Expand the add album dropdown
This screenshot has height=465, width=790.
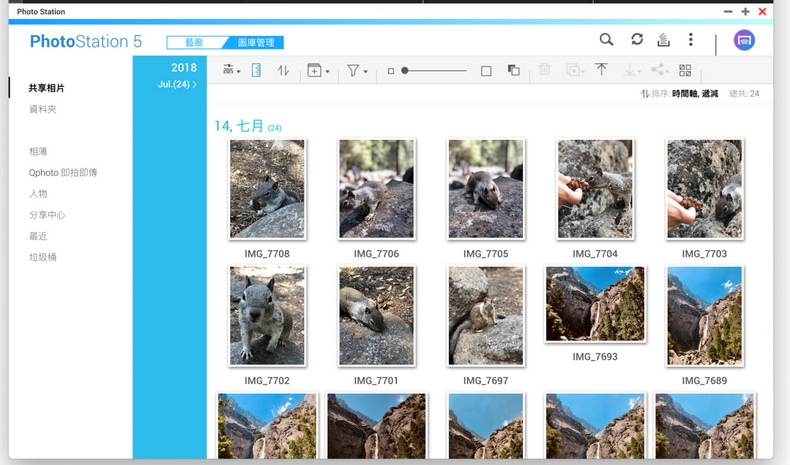click(x=318, y=71)
